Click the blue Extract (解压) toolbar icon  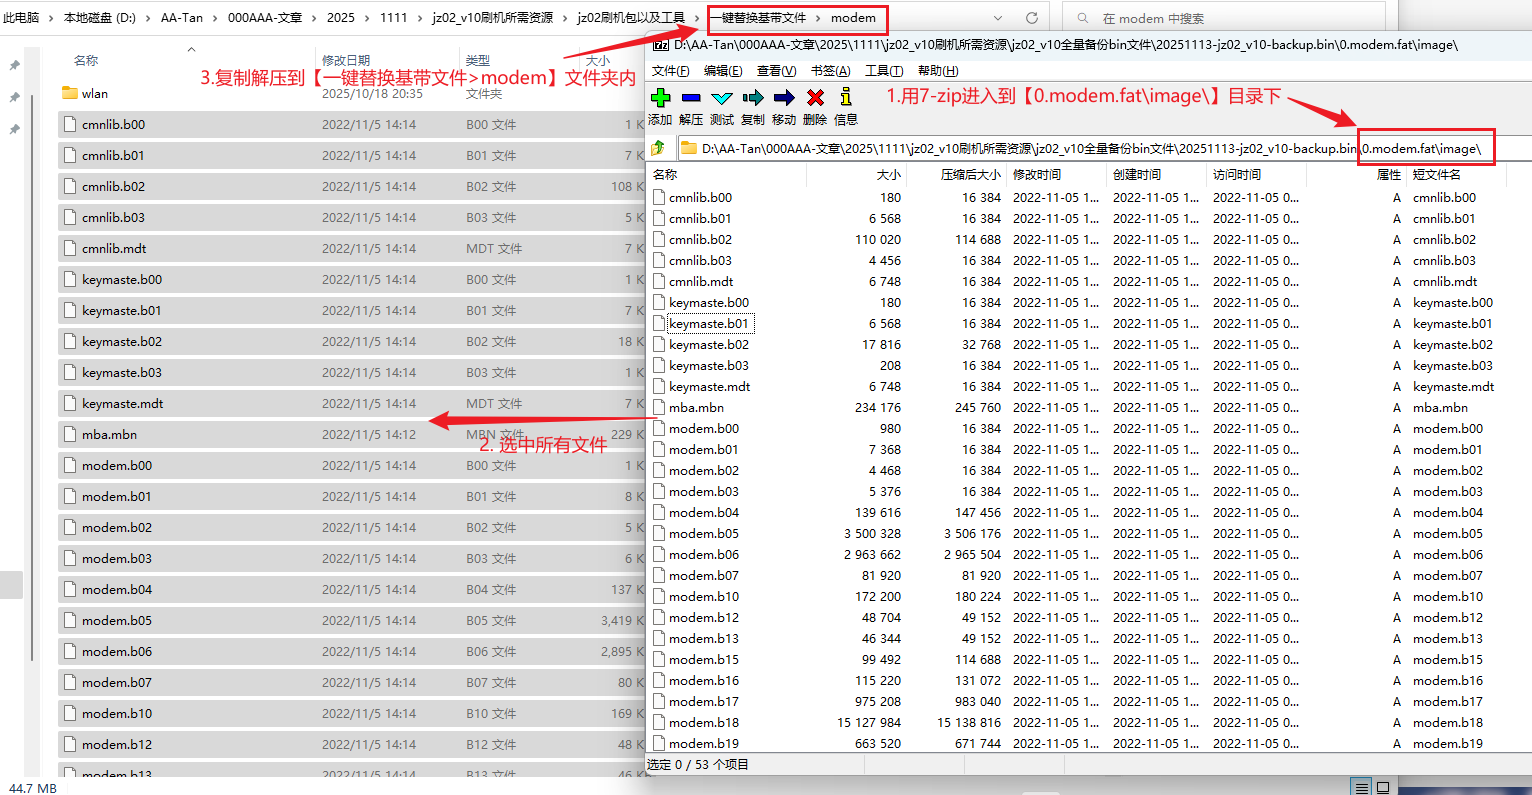point(691,98)
